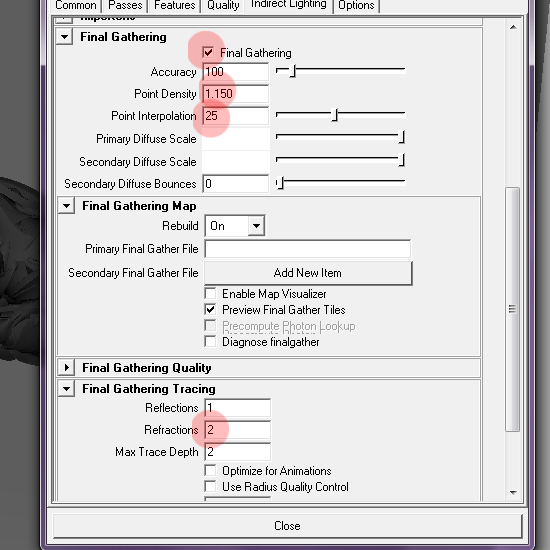Viewport: 550px width, 550px height.
Task: Check Optimize for Animations
Action: click(210, 470)
